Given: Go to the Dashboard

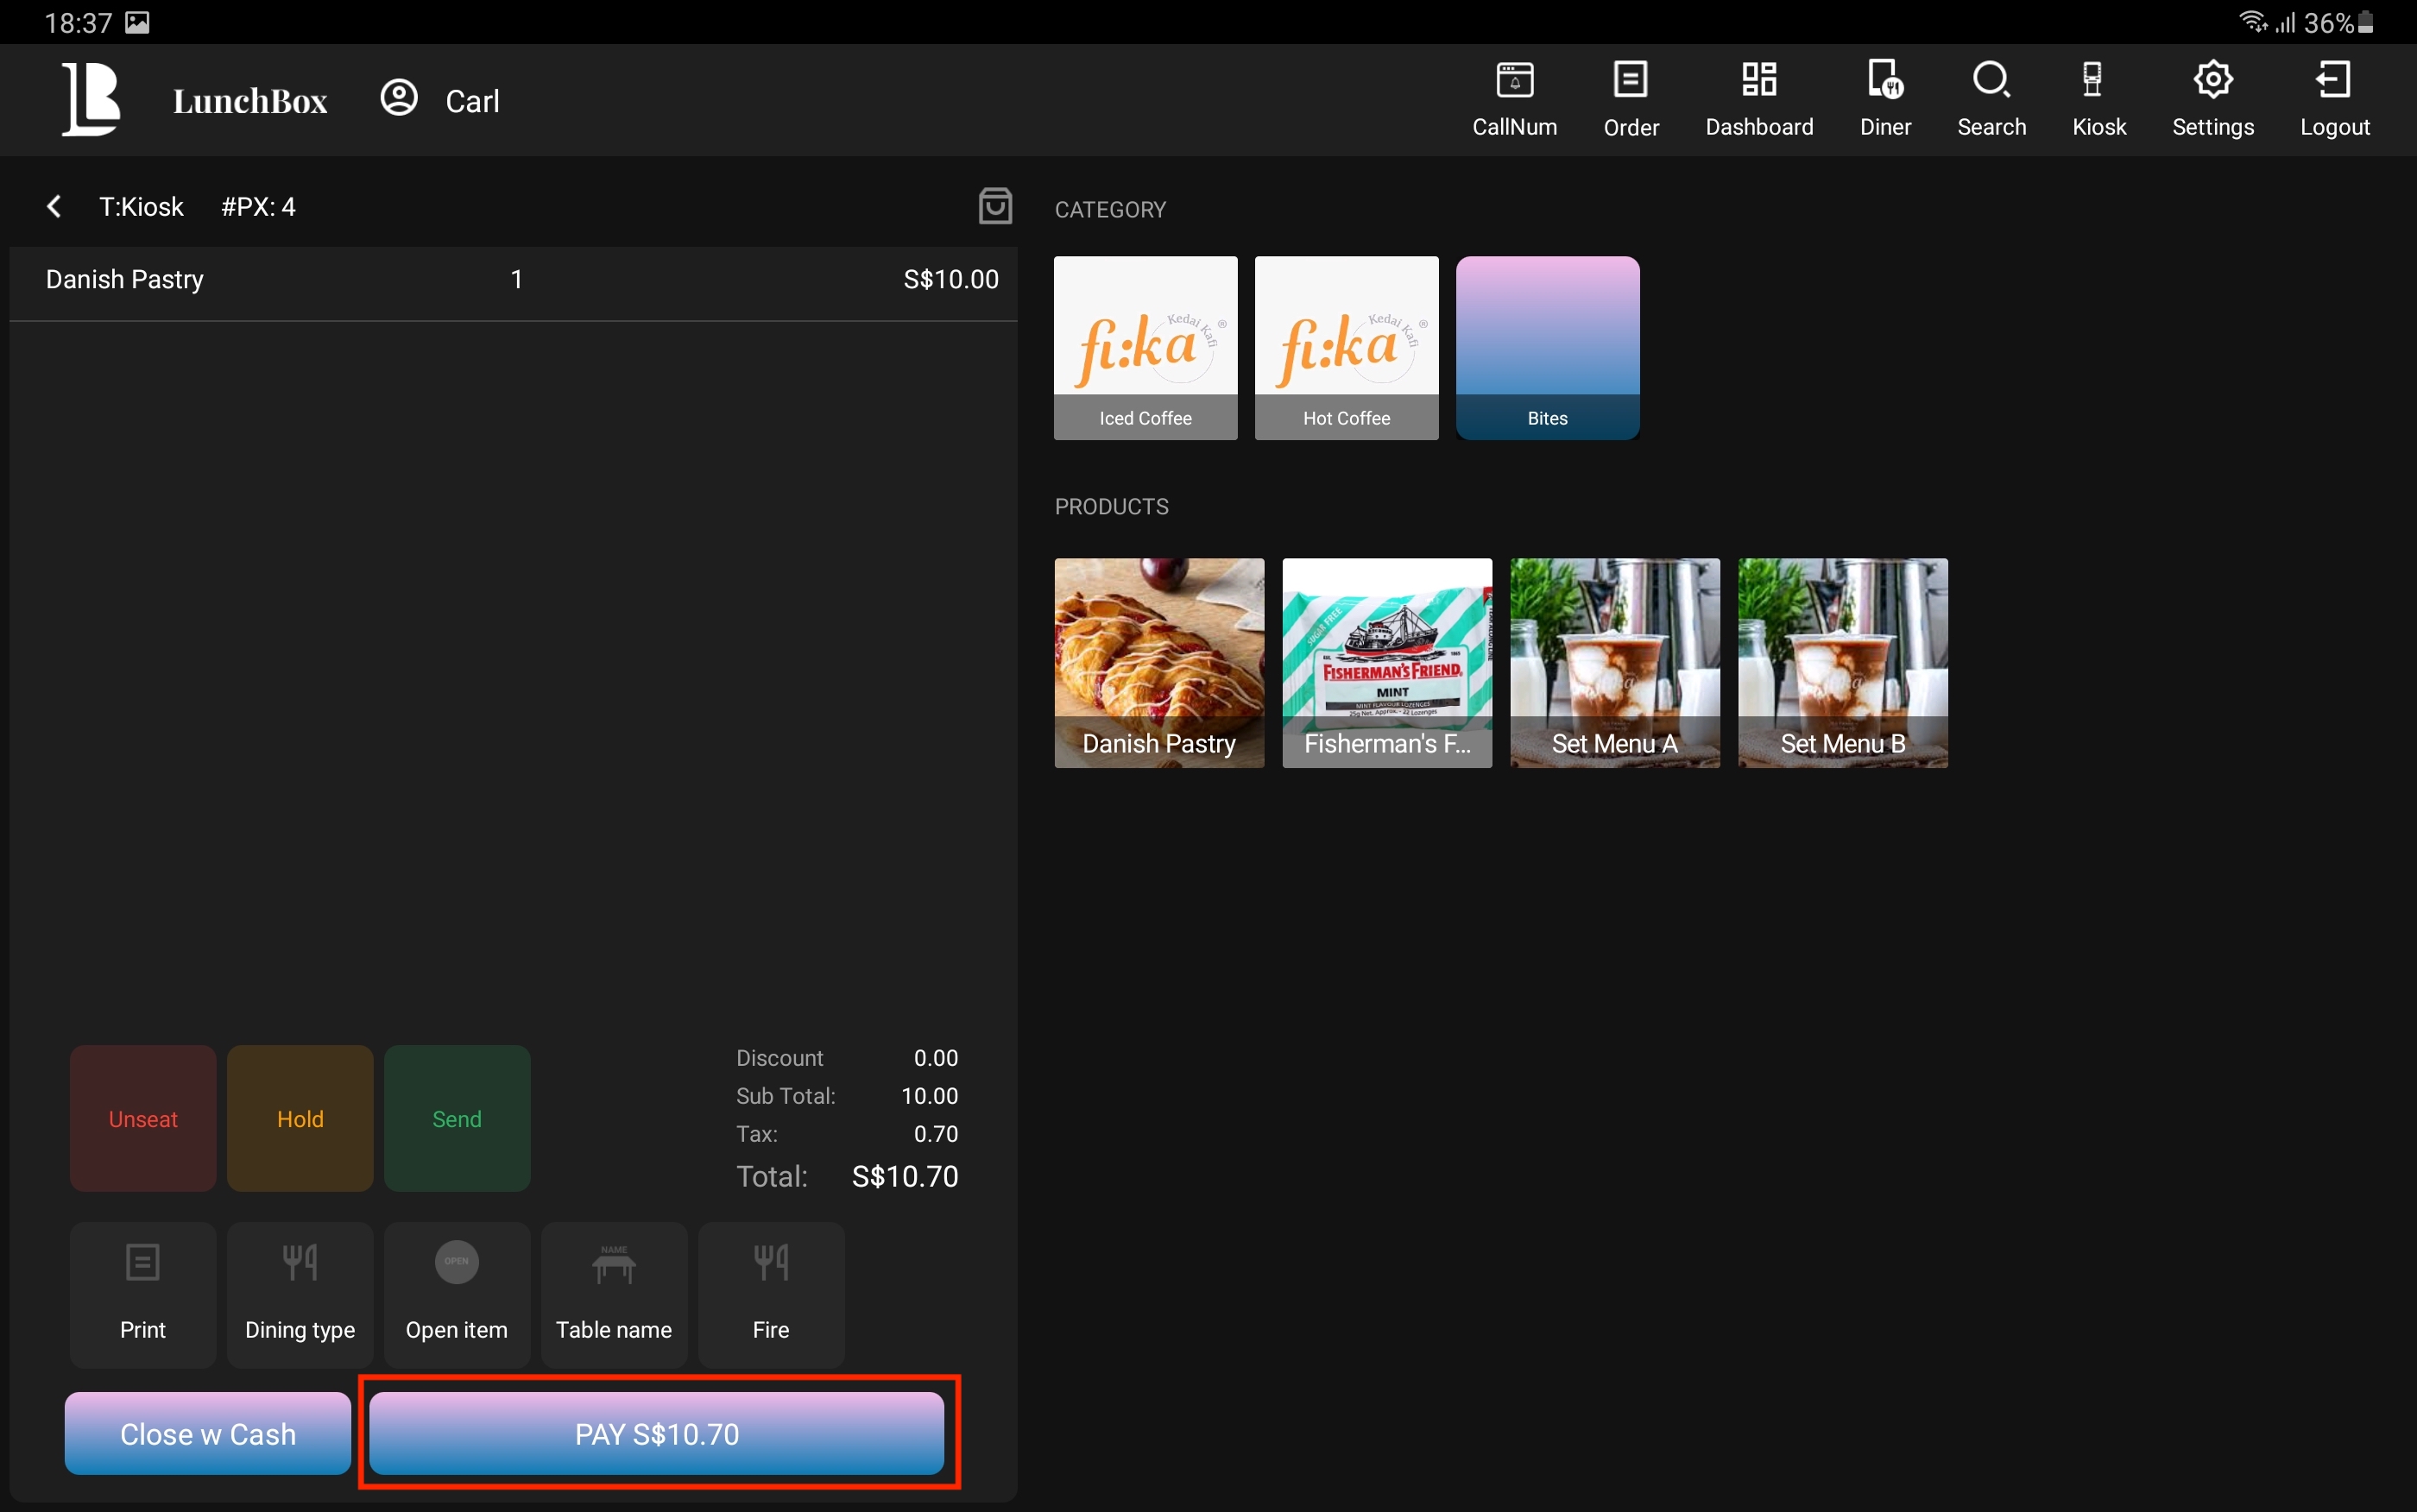Looking at the screenshot, I should coord(1758,99).
